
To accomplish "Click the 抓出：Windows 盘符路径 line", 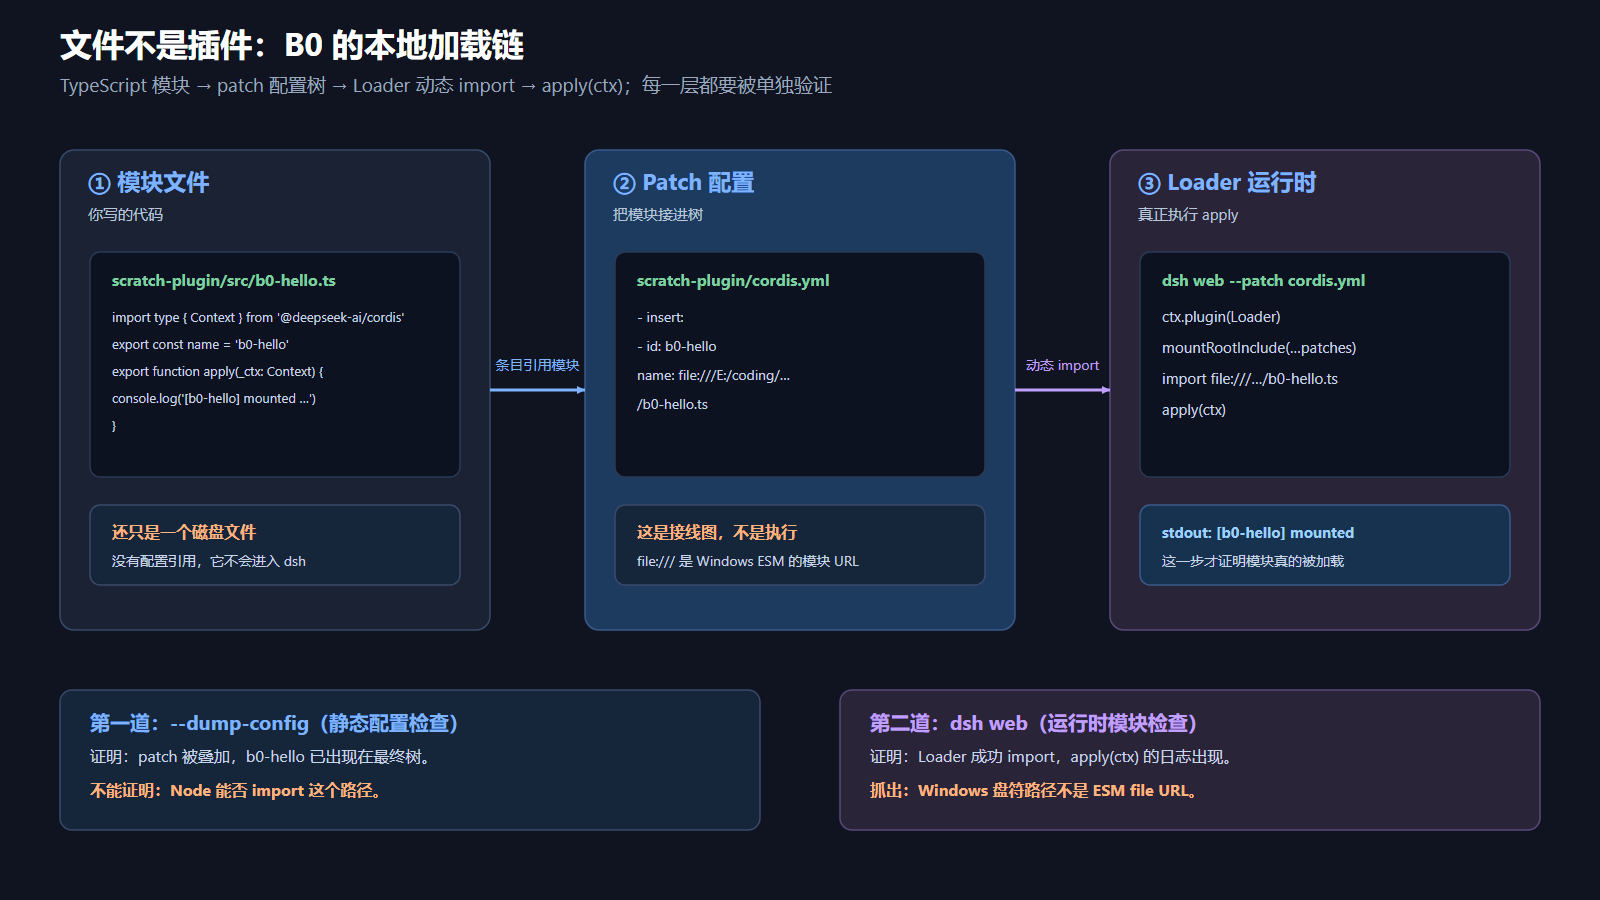I will [1033, 791].
